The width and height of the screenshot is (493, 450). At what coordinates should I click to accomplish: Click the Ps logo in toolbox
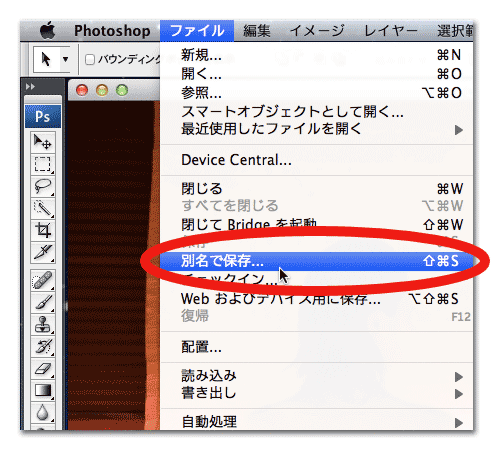(43, 117)
